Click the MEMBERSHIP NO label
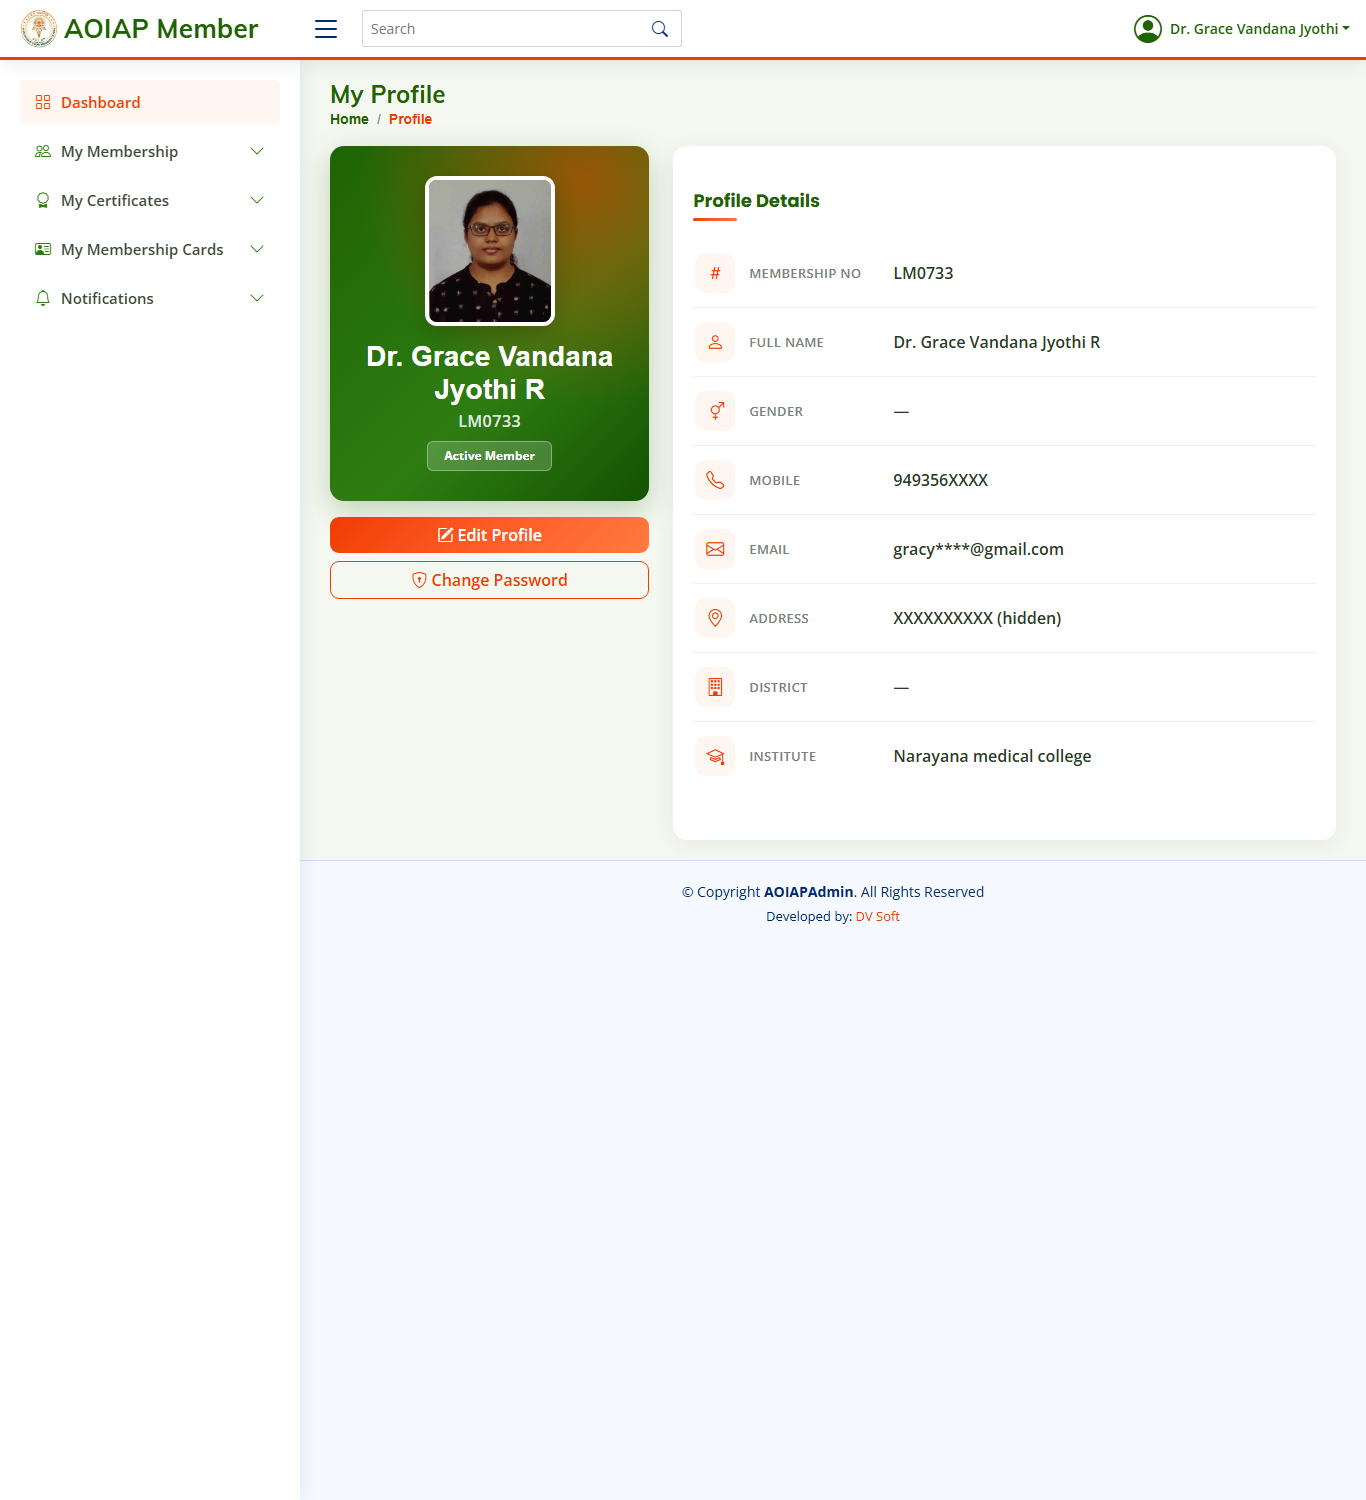 [x=805, y=273]
